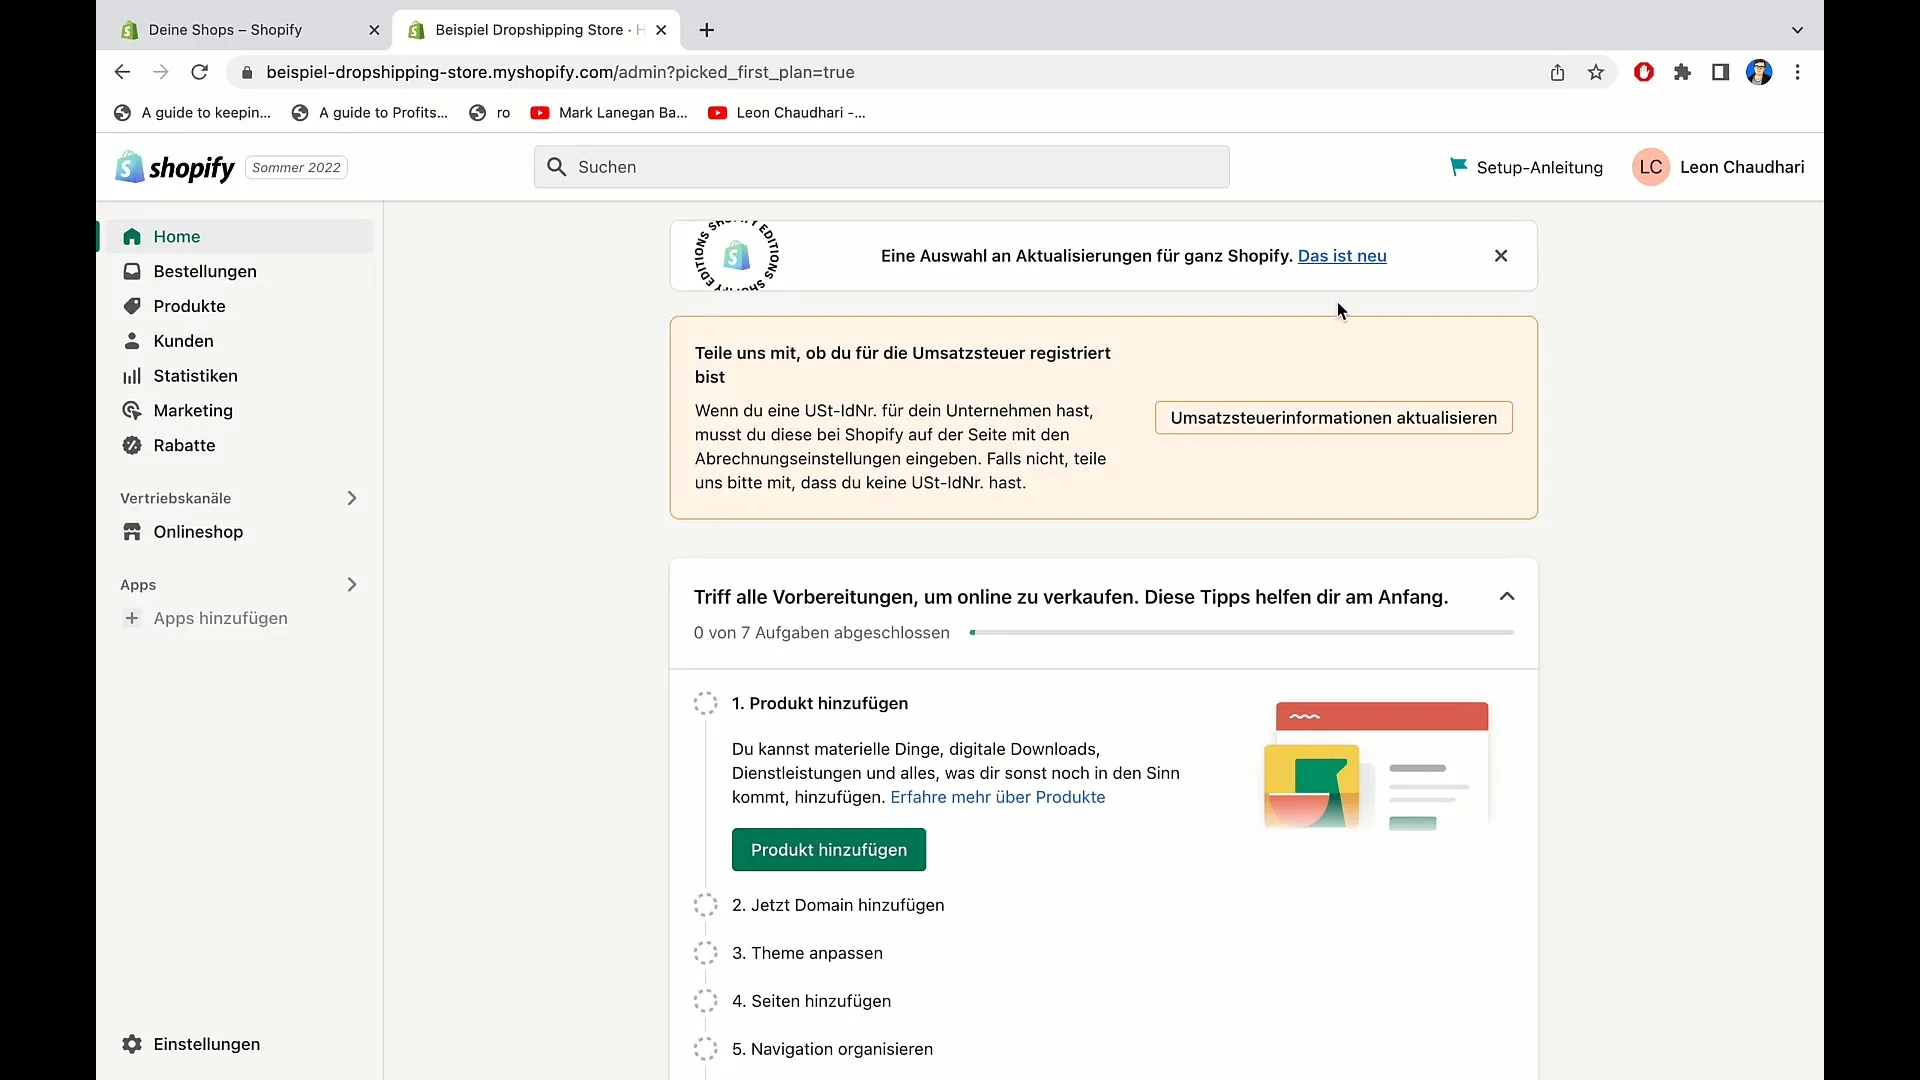Open tab search dropdown arrow
The height and width of the screenshot is (1080, 1920).
(x=1797, y=30)
